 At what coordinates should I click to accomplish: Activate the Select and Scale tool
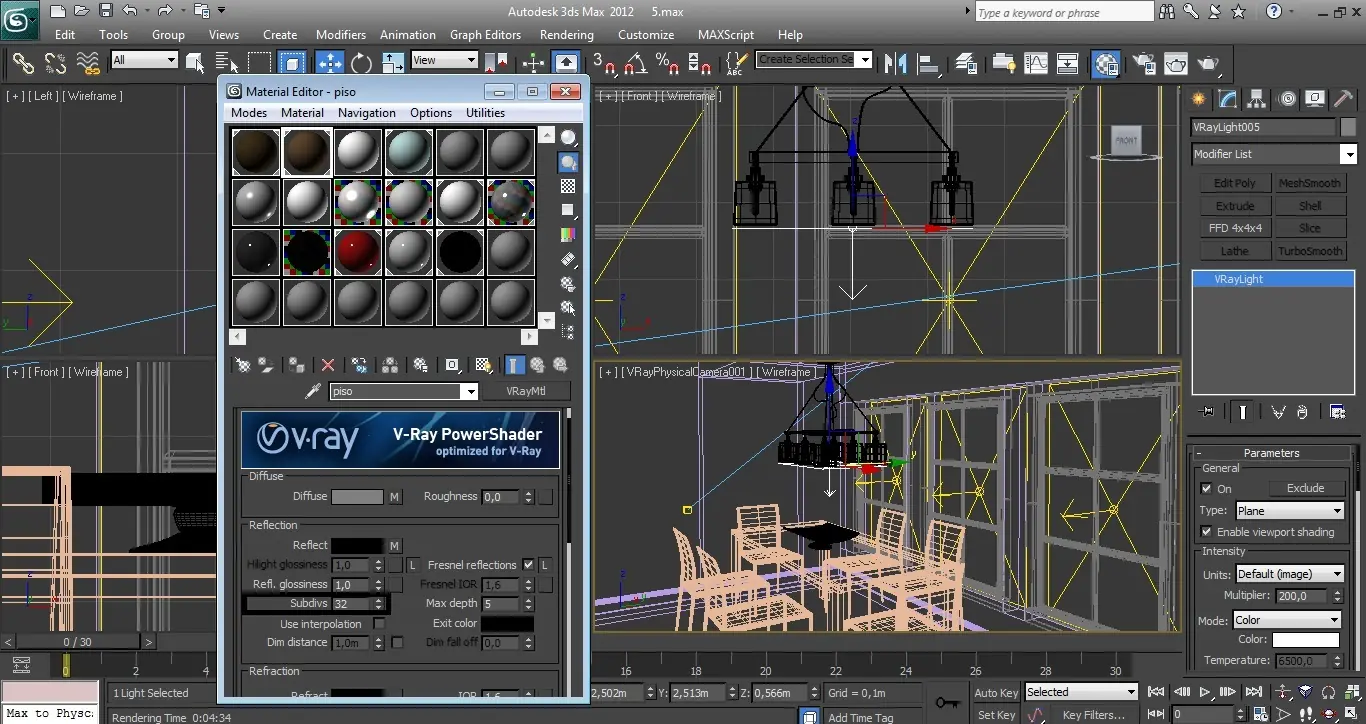[x=393, y=63]
